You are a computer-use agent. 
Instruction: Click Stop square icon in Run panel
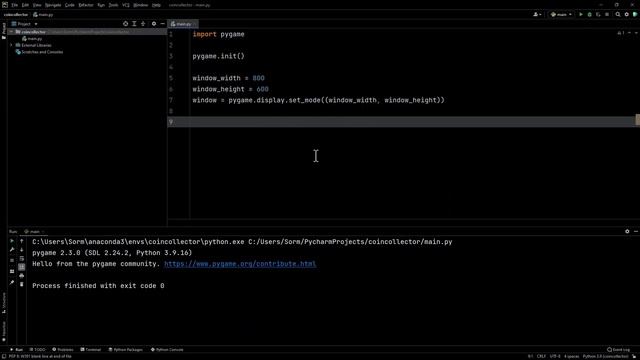pyautogui.click(x=12, y=260)
